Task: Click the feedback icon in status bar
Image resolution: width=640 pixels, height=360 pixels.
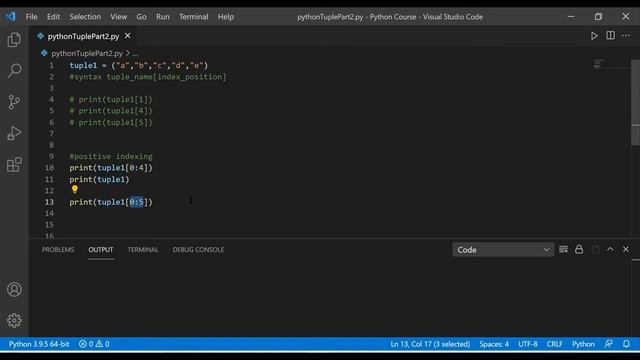Action: [x=609, y=344]
